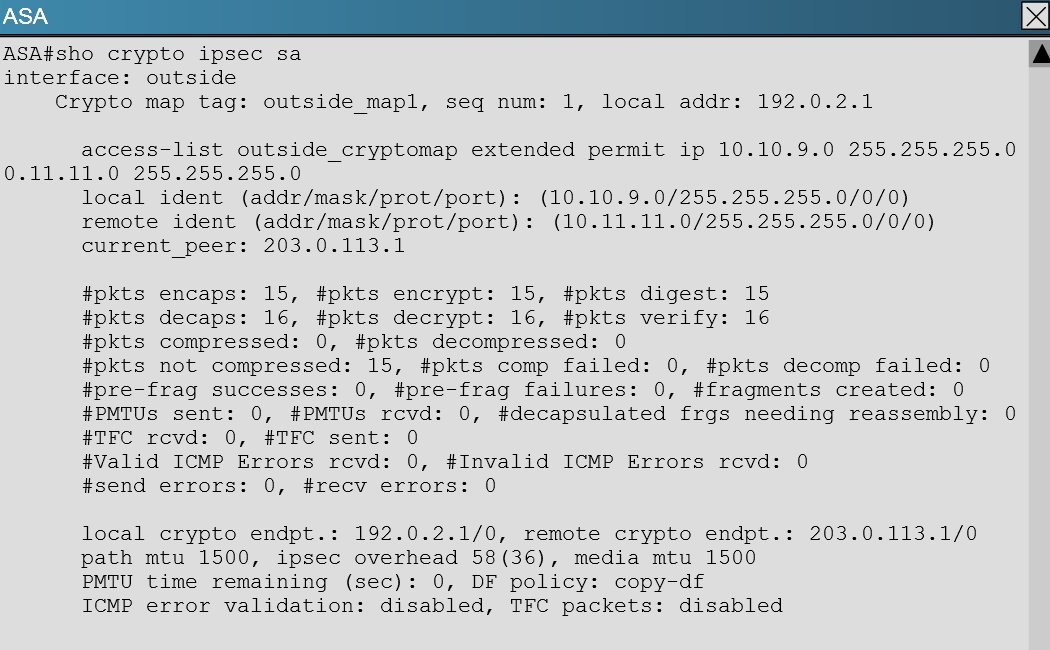Close the ASA terminal window

[x=1035, y=16]
